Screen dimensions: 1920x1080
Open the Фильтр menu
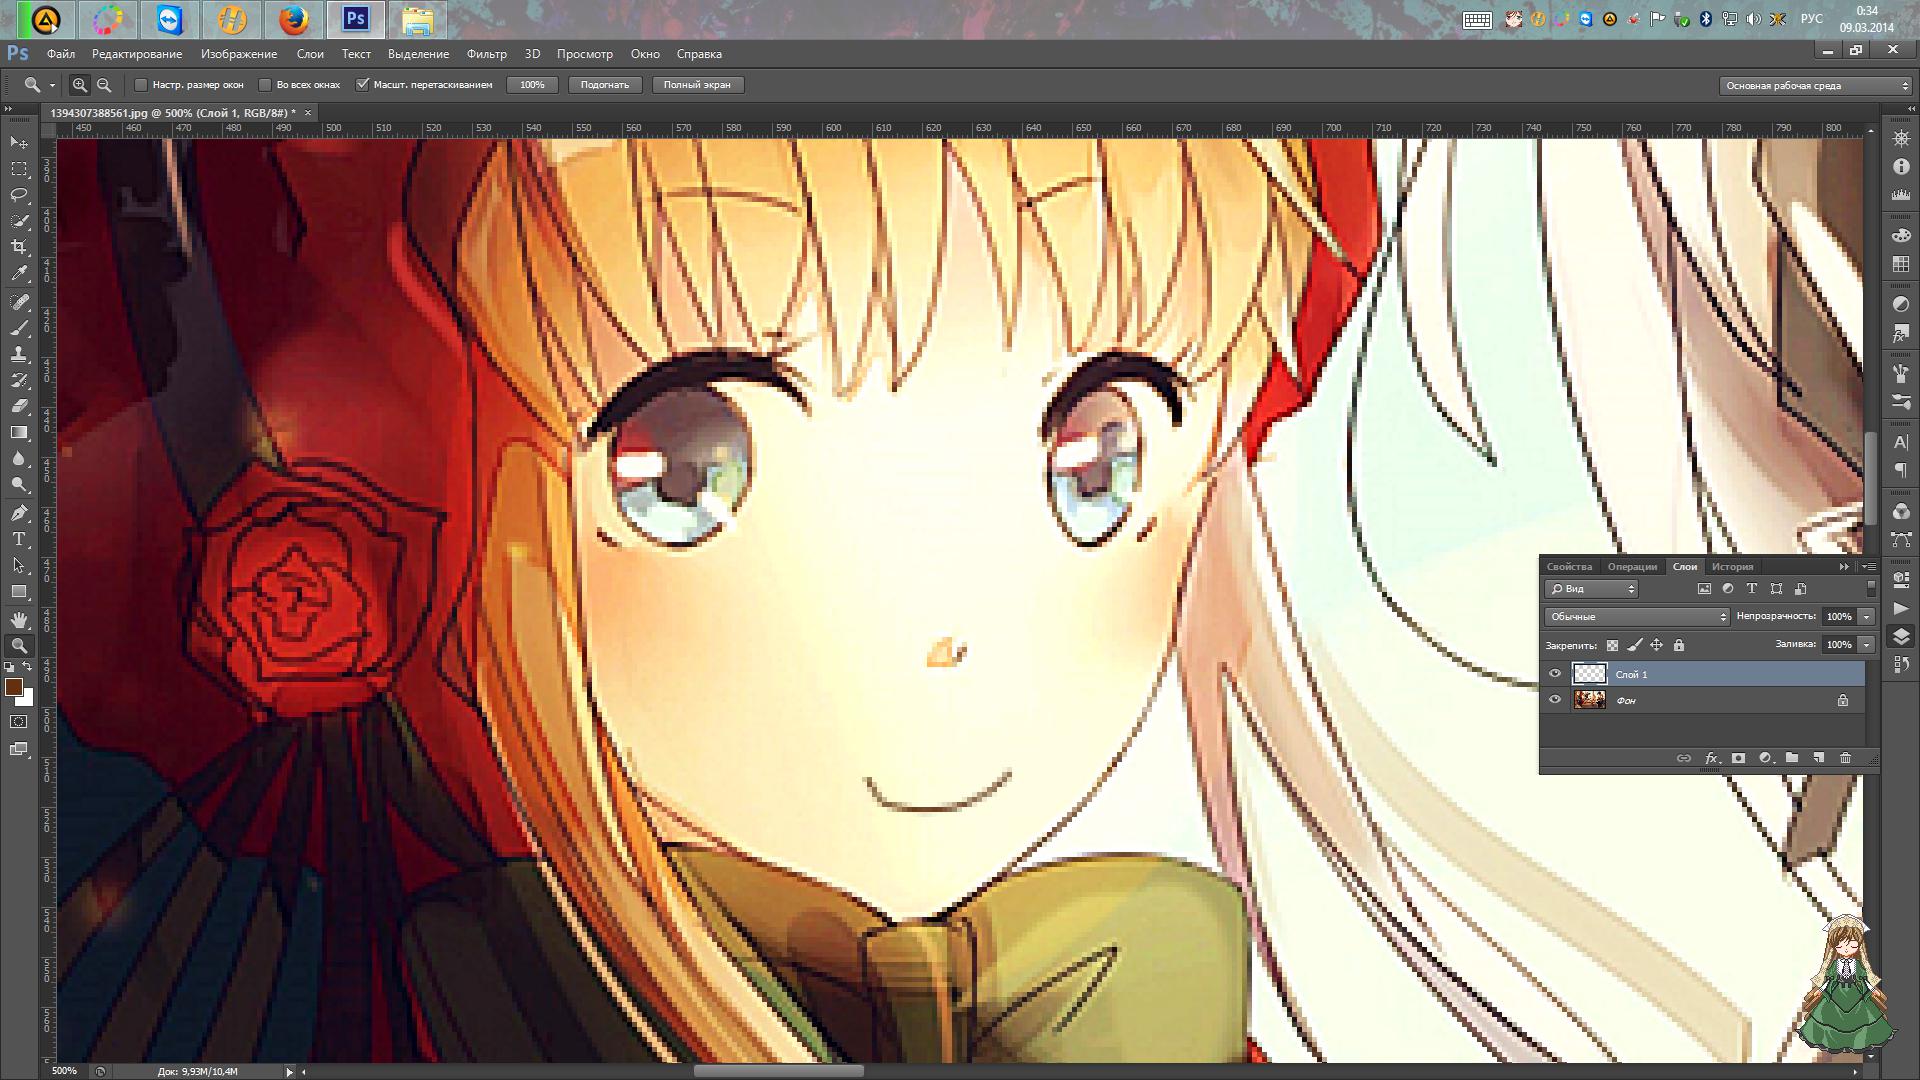486,54
